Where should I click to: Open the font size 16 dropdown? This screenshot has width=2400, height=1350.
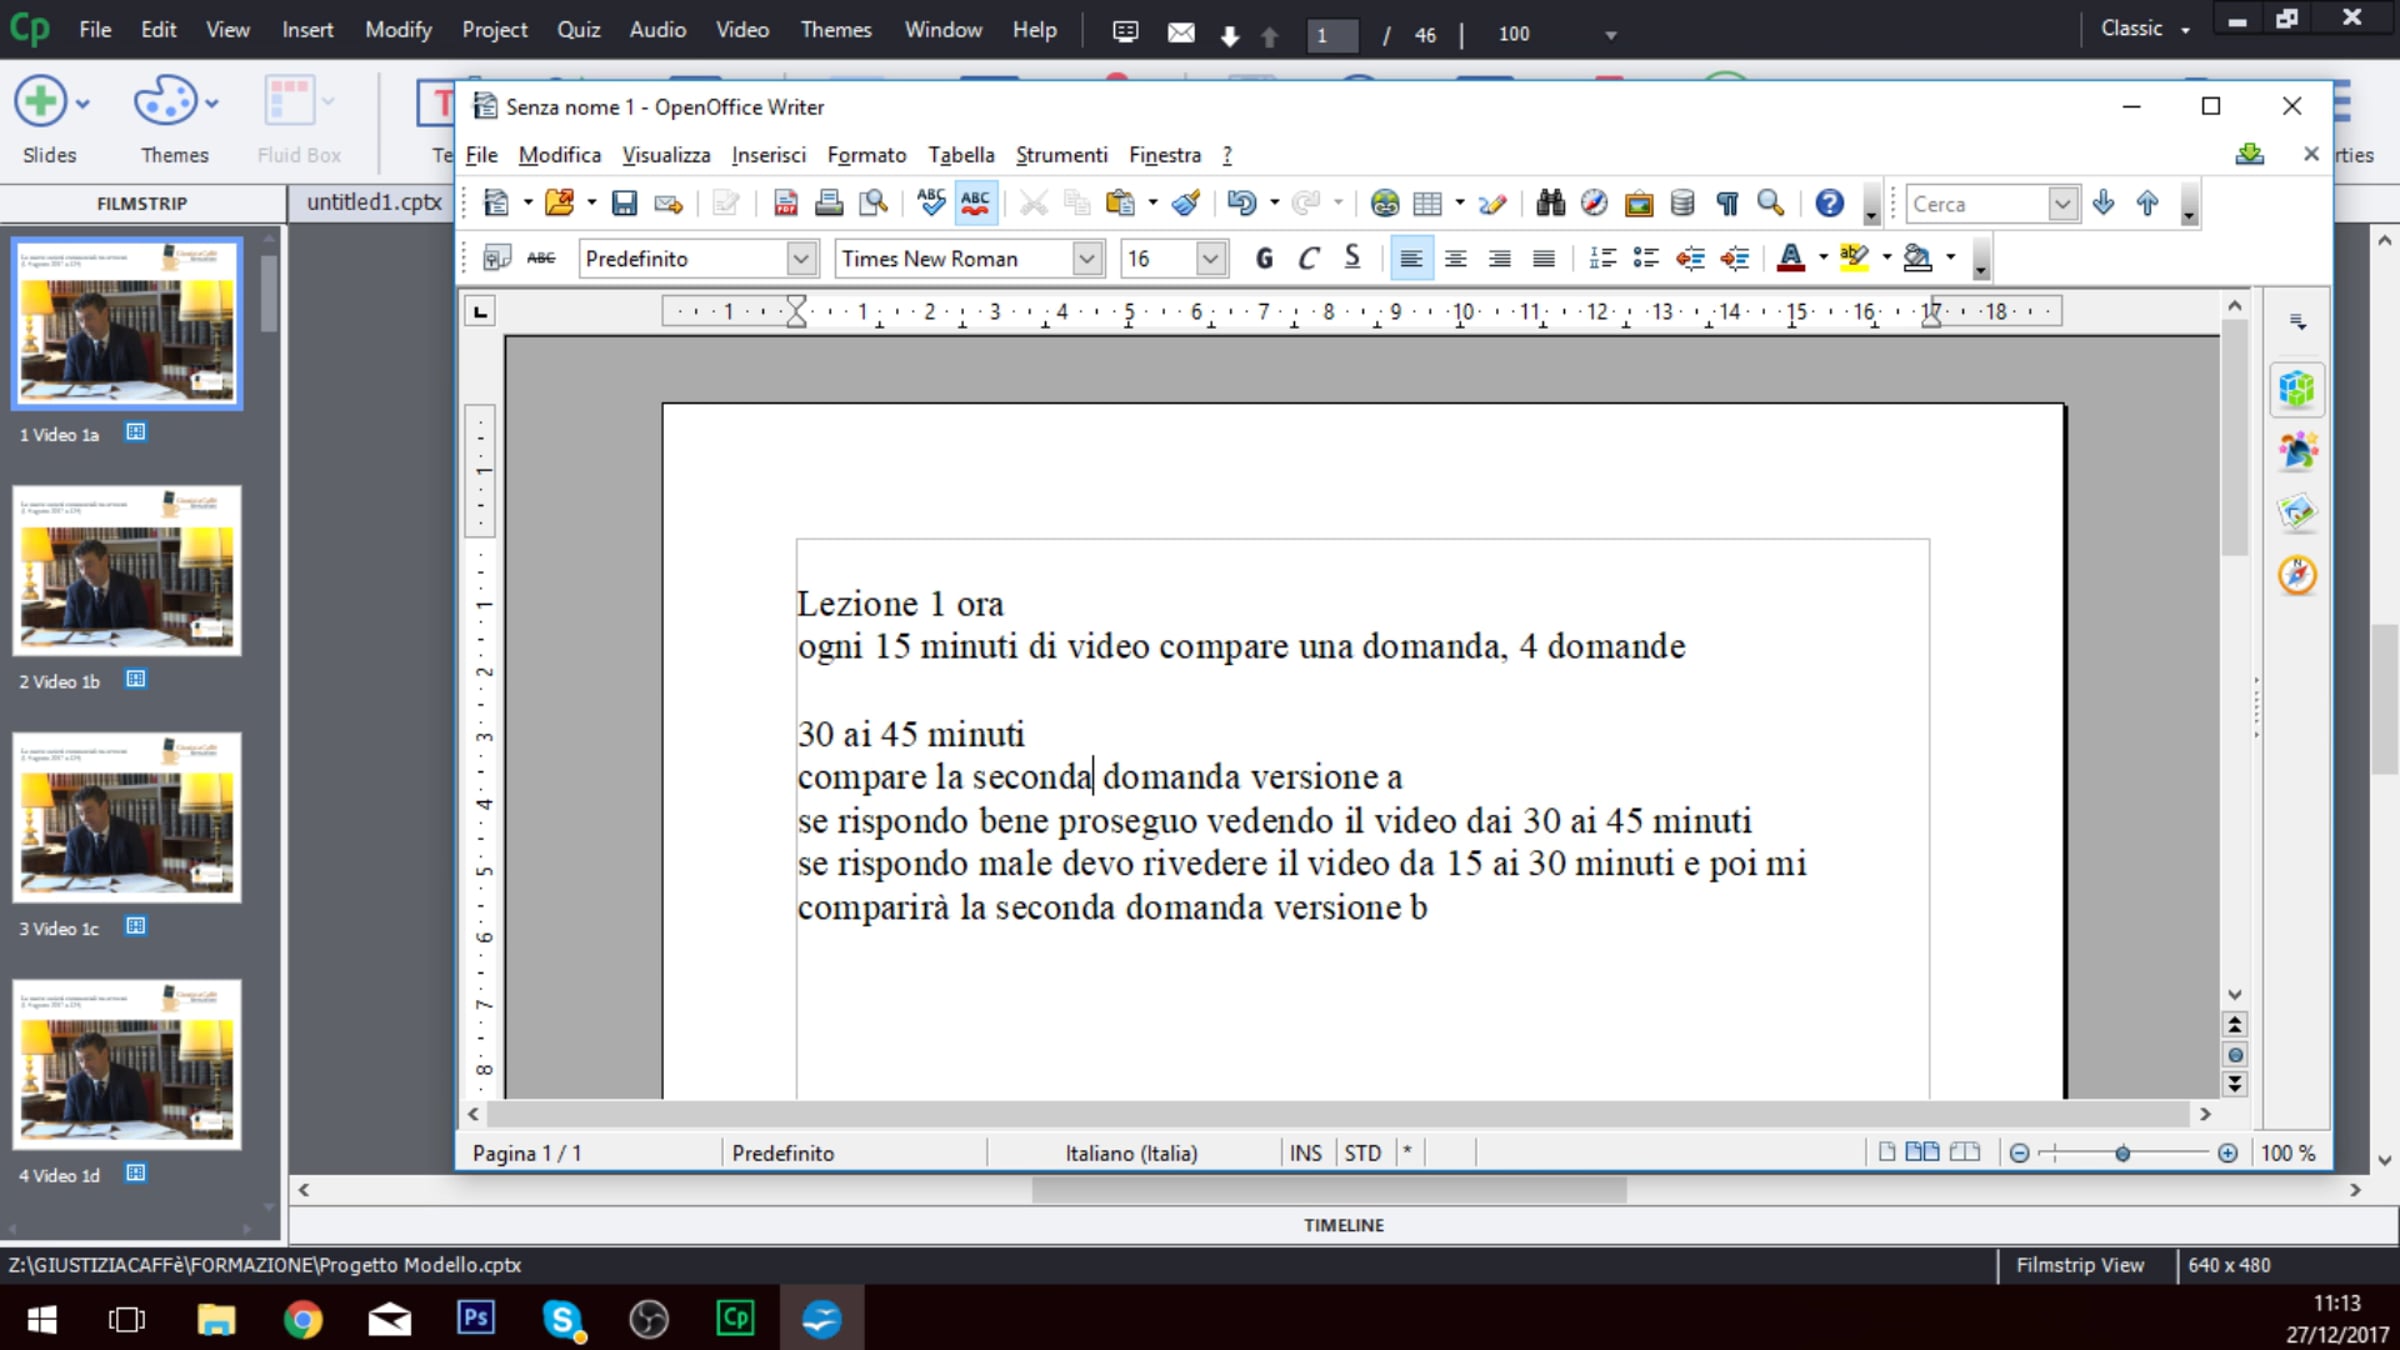[1210, 259]
